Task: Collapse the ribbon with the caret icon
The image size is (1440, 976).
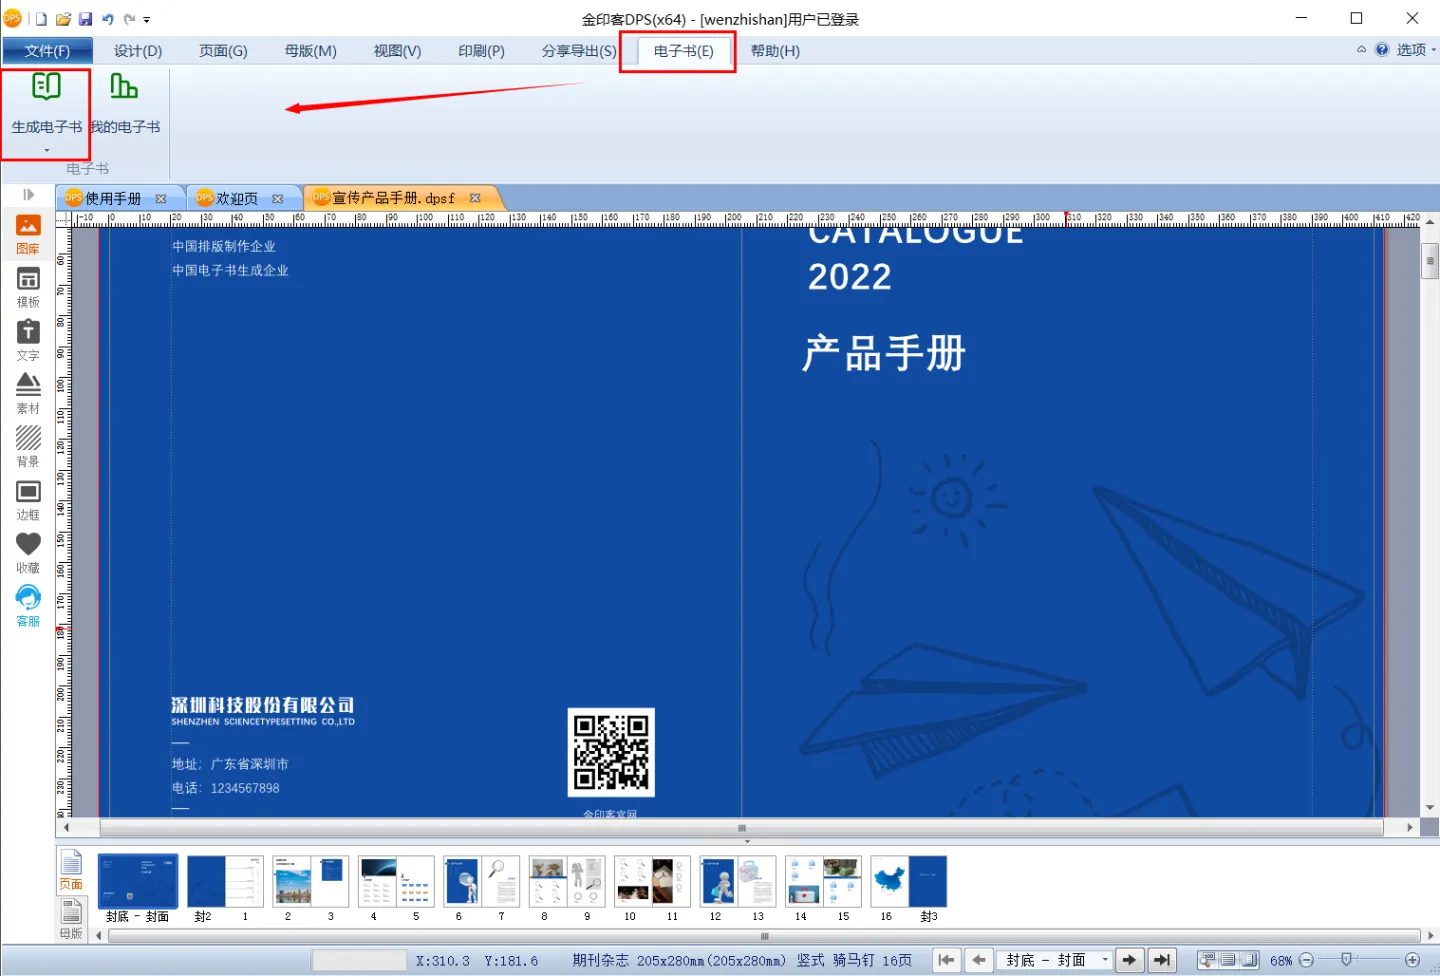Action: (x=1361, y=50)
